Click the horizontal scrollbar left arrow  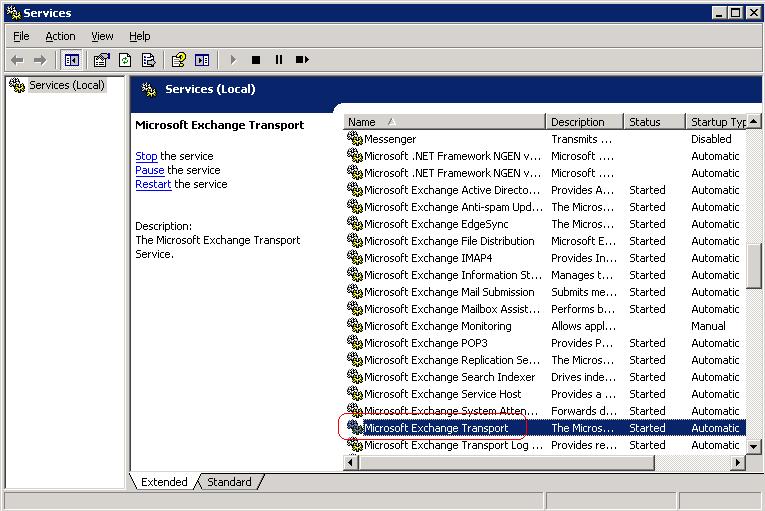point(351,462)
